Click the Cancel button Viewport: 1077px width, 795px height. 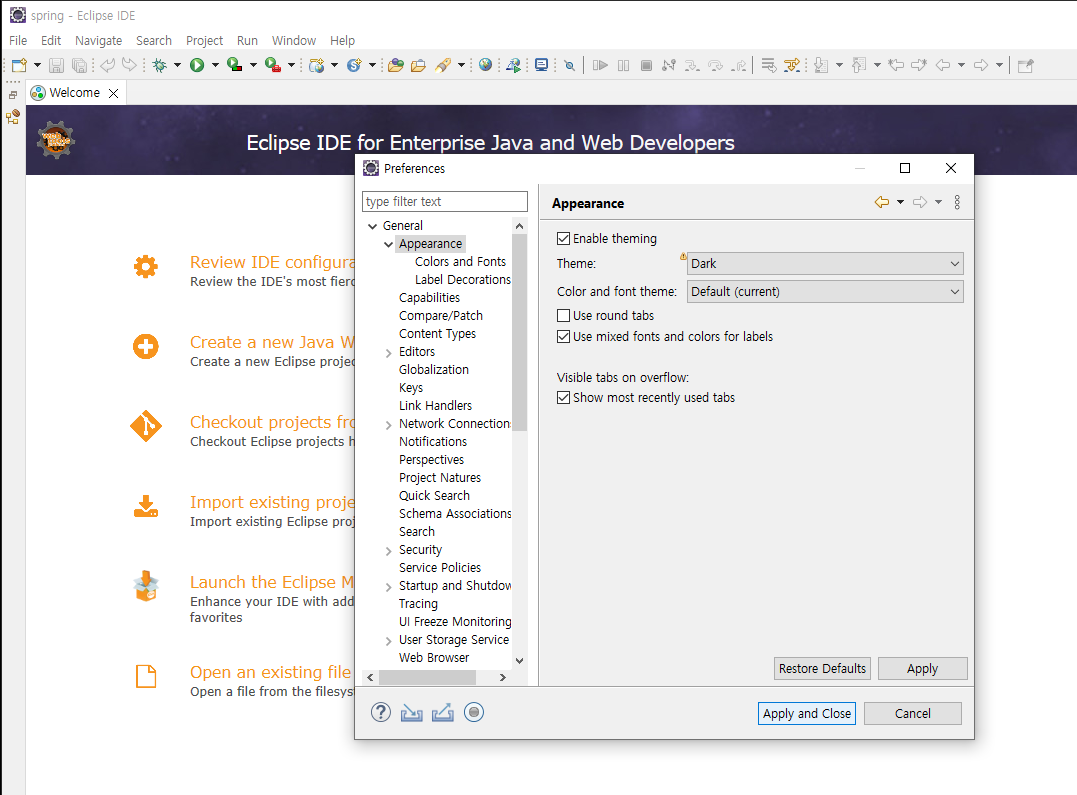click(x=913, y=713)
